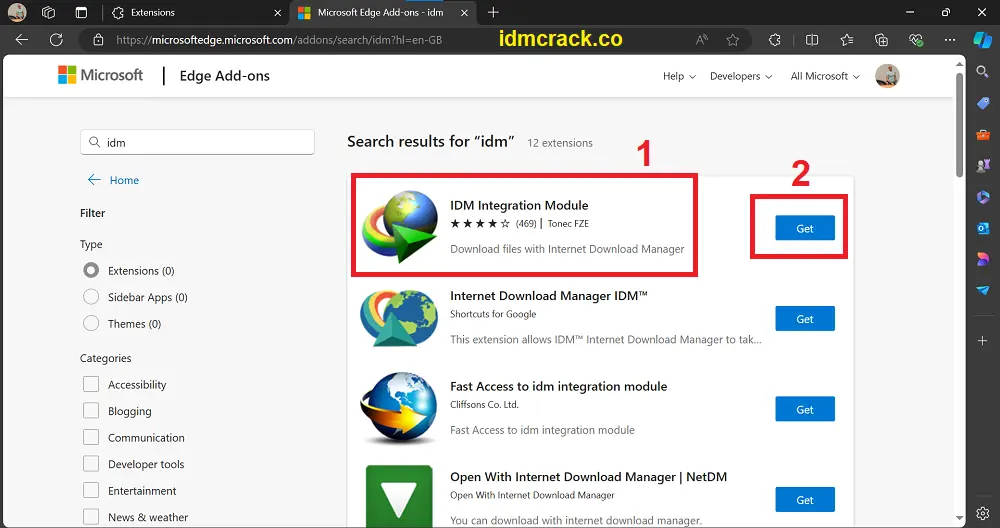Open the sidebar Outlook icon
The width and height of the screenshot is (1000, 528).
click(x=983, y=228)
